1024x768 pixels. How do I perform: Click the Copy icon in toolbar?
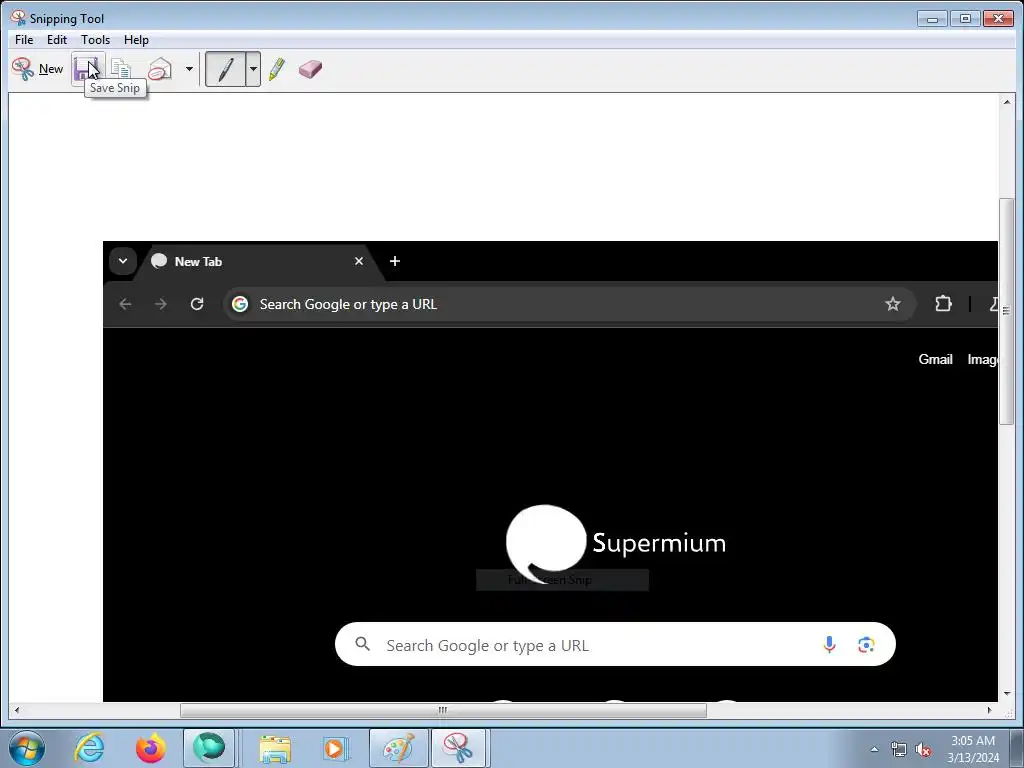[x=121, y=69]
